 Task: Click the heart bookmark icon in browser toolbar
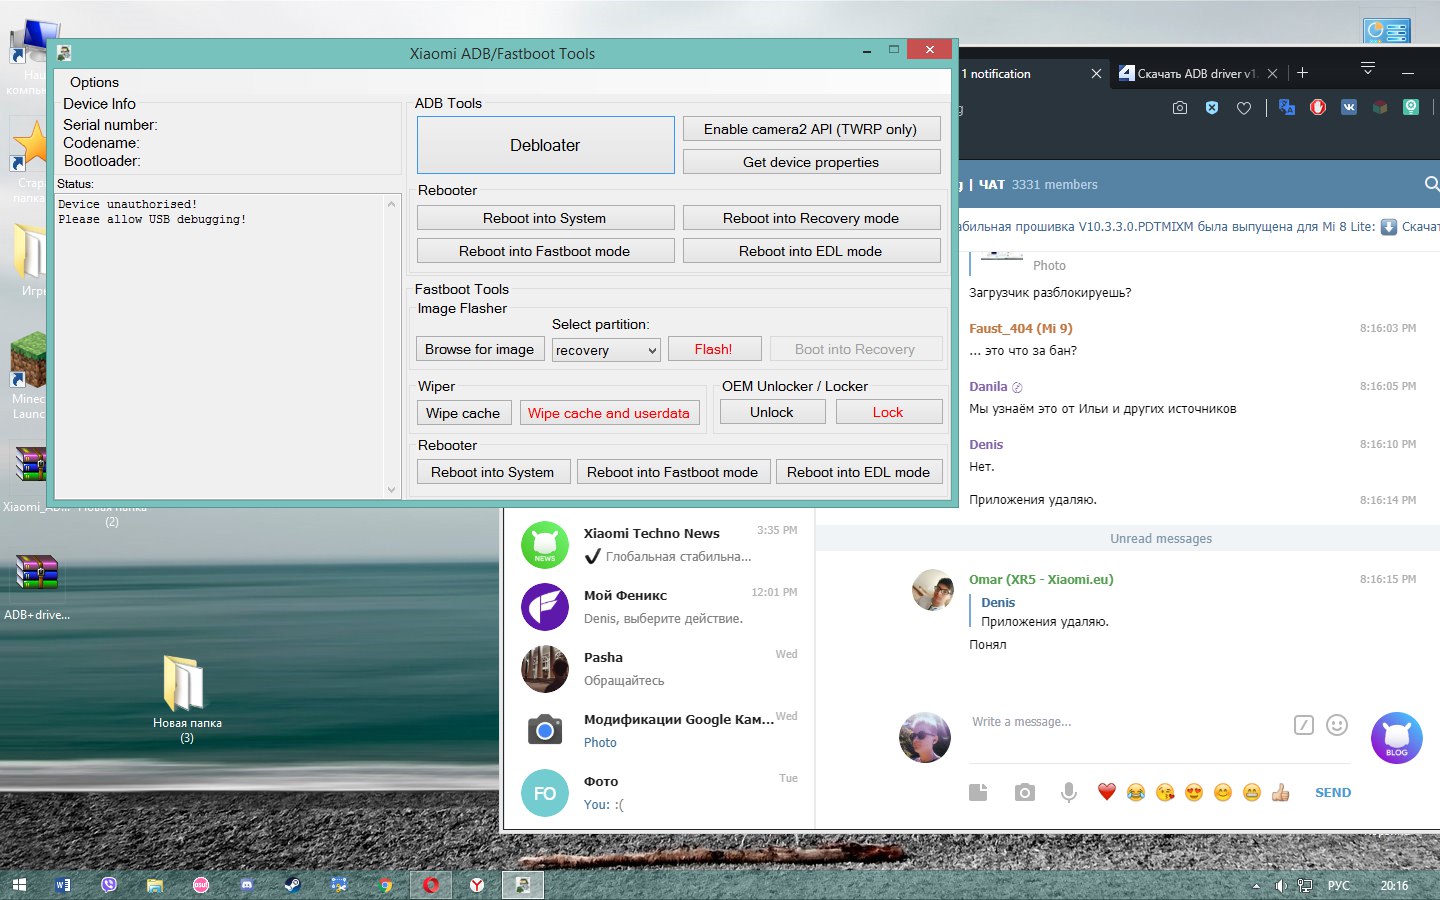click(1244, 108)
